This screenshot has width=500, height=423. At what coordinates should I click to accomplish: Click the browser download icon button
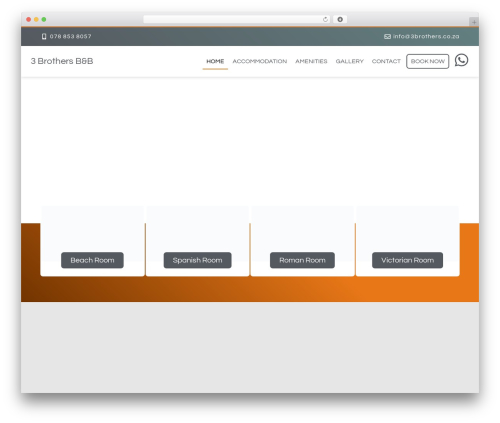point(340,19)
